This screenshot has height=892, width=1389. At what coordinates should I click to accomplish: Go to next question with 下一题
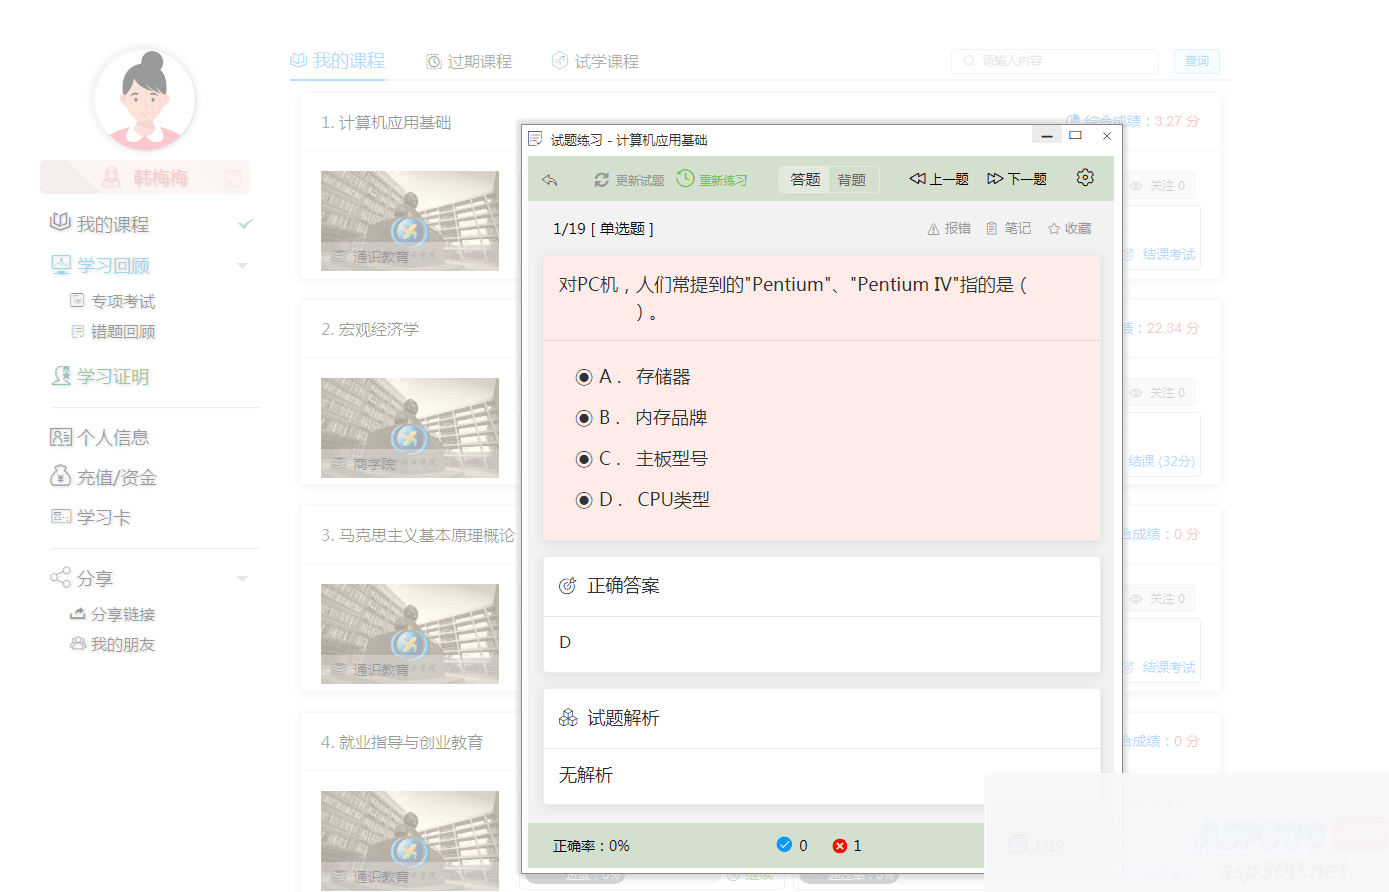(1016, 178)
